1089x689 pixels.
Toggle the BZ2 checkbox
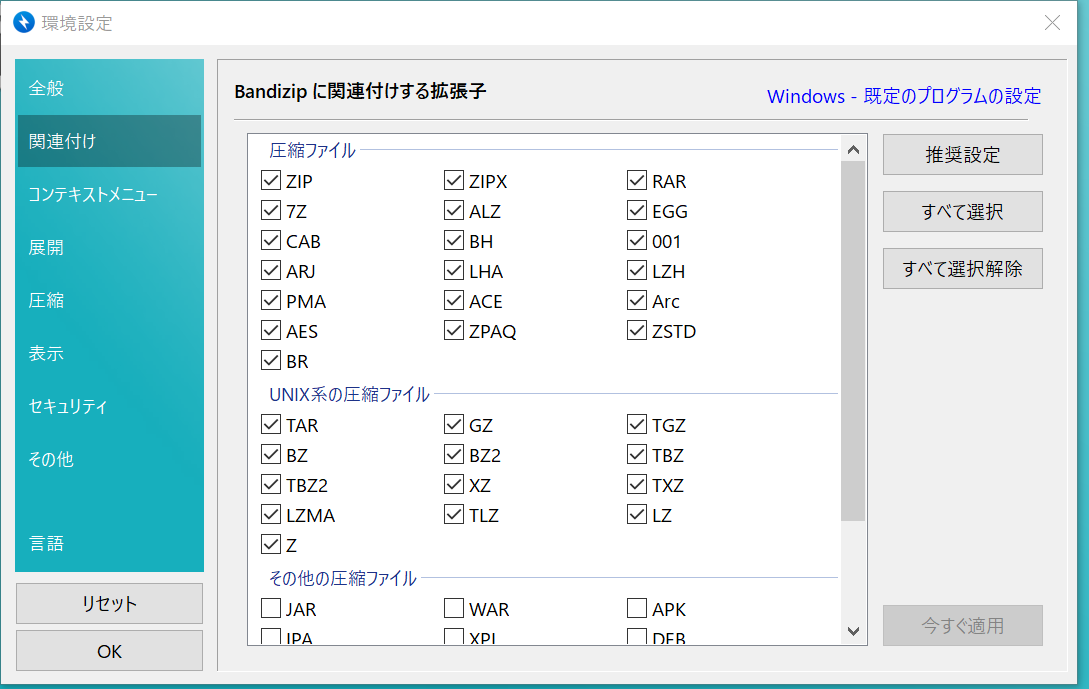coord(454,455)
